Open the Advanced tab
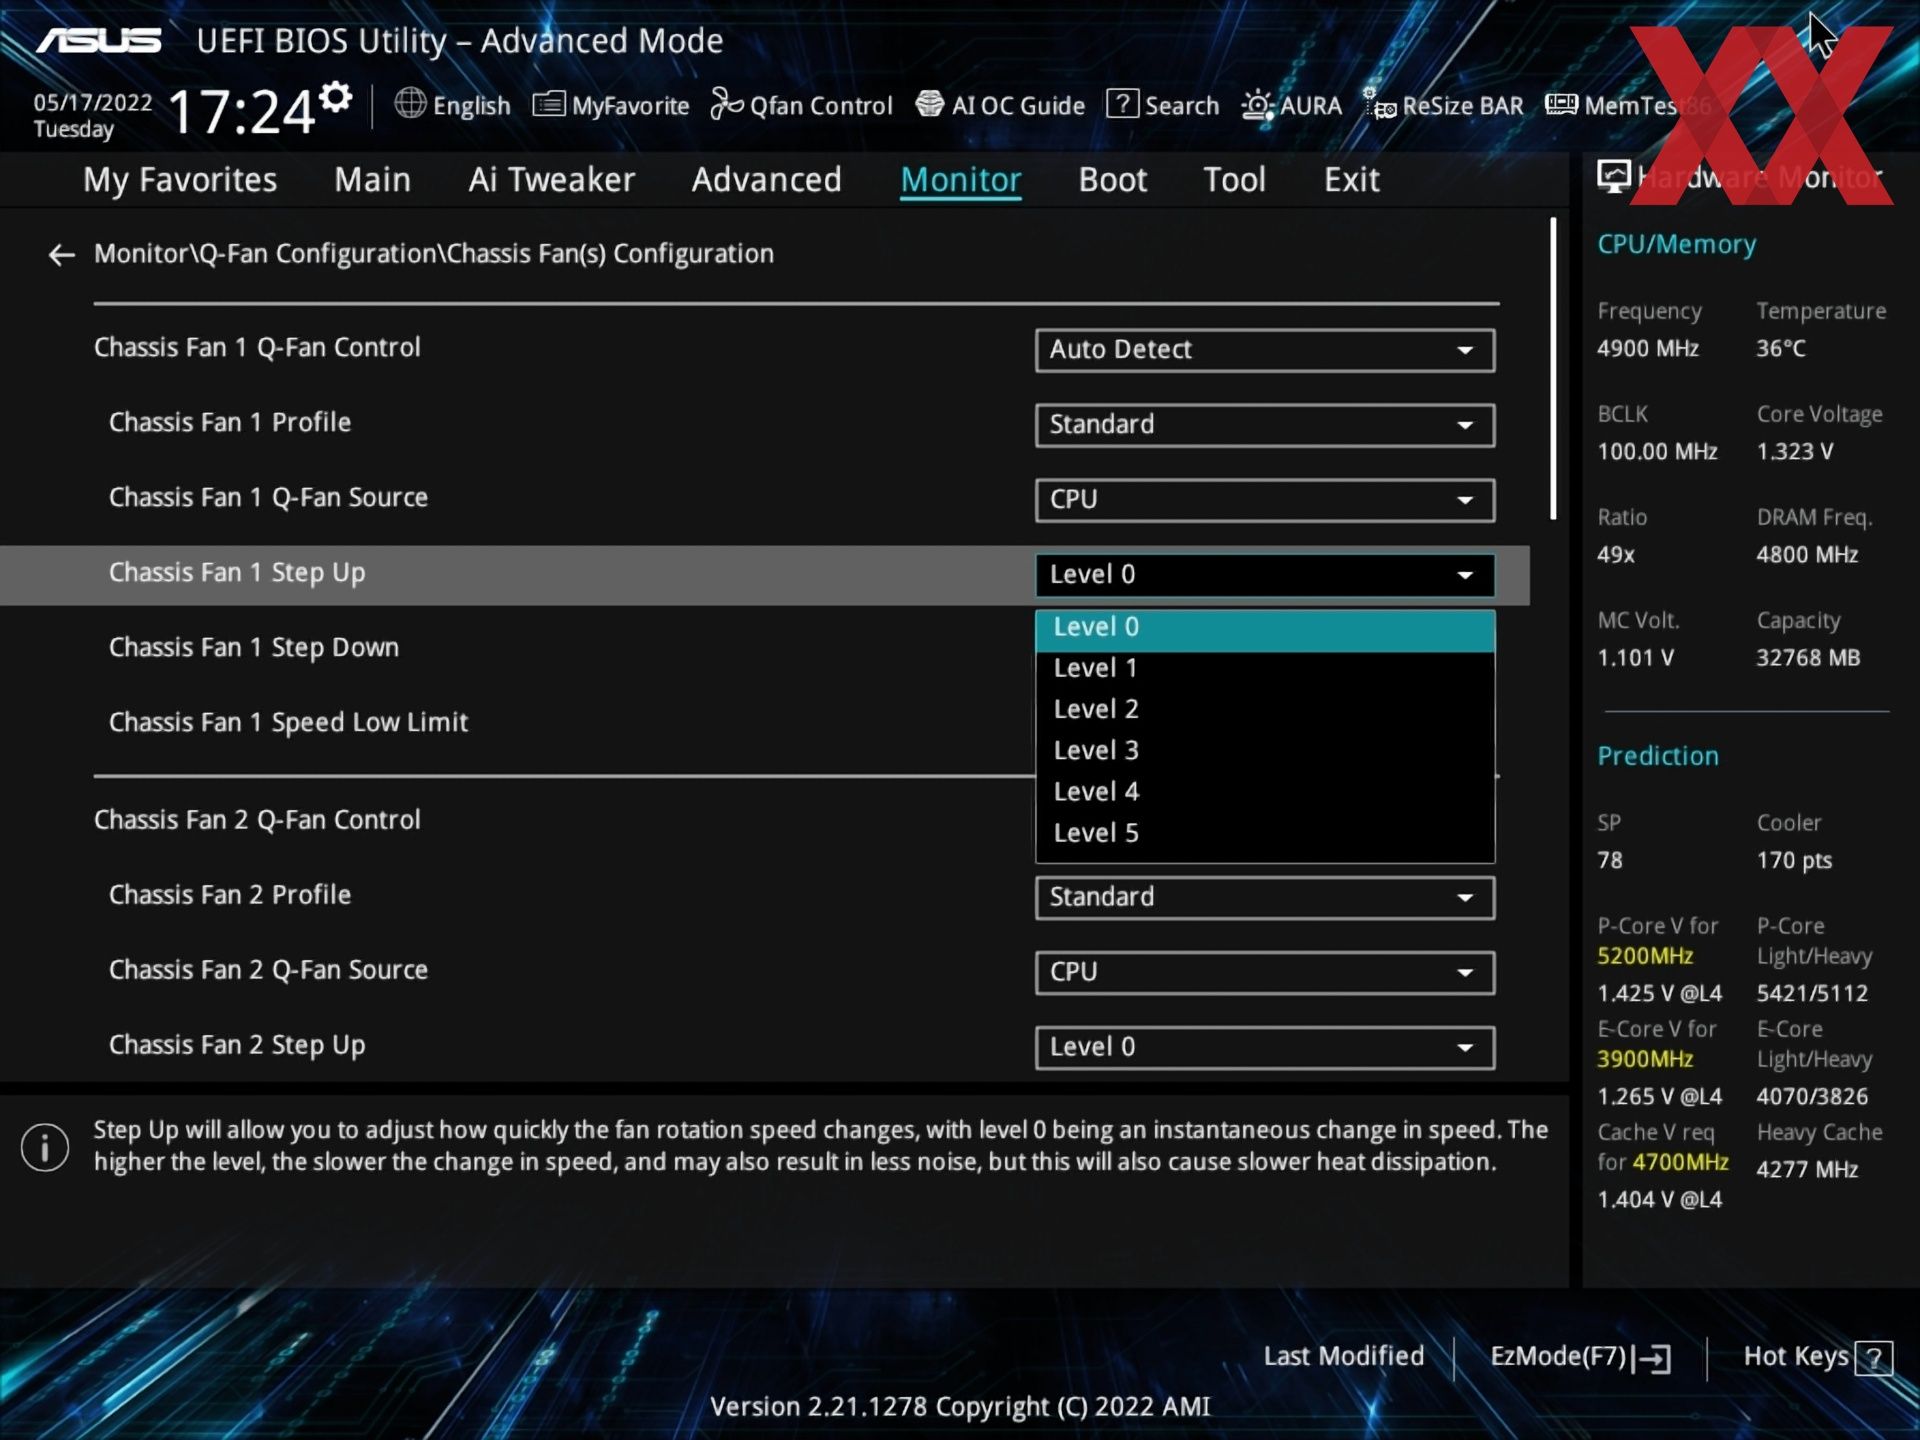Viewport: 1920px width, 1440px height. [x=766, y=180]
